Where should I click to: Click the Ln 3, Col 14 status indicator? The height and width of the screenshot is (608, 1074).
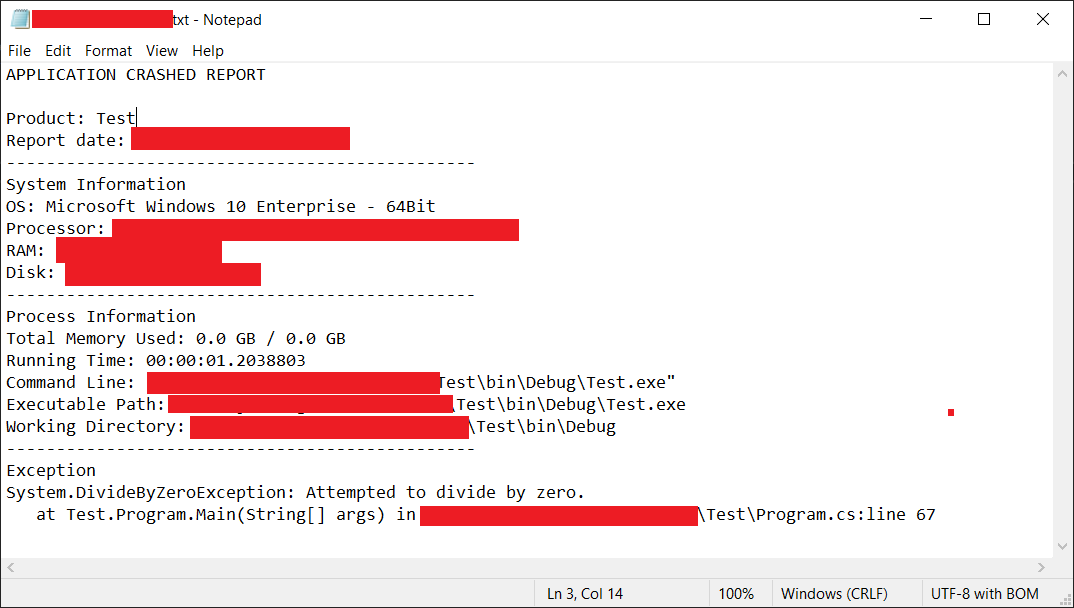pyautogui.click(x=585, y=594)
